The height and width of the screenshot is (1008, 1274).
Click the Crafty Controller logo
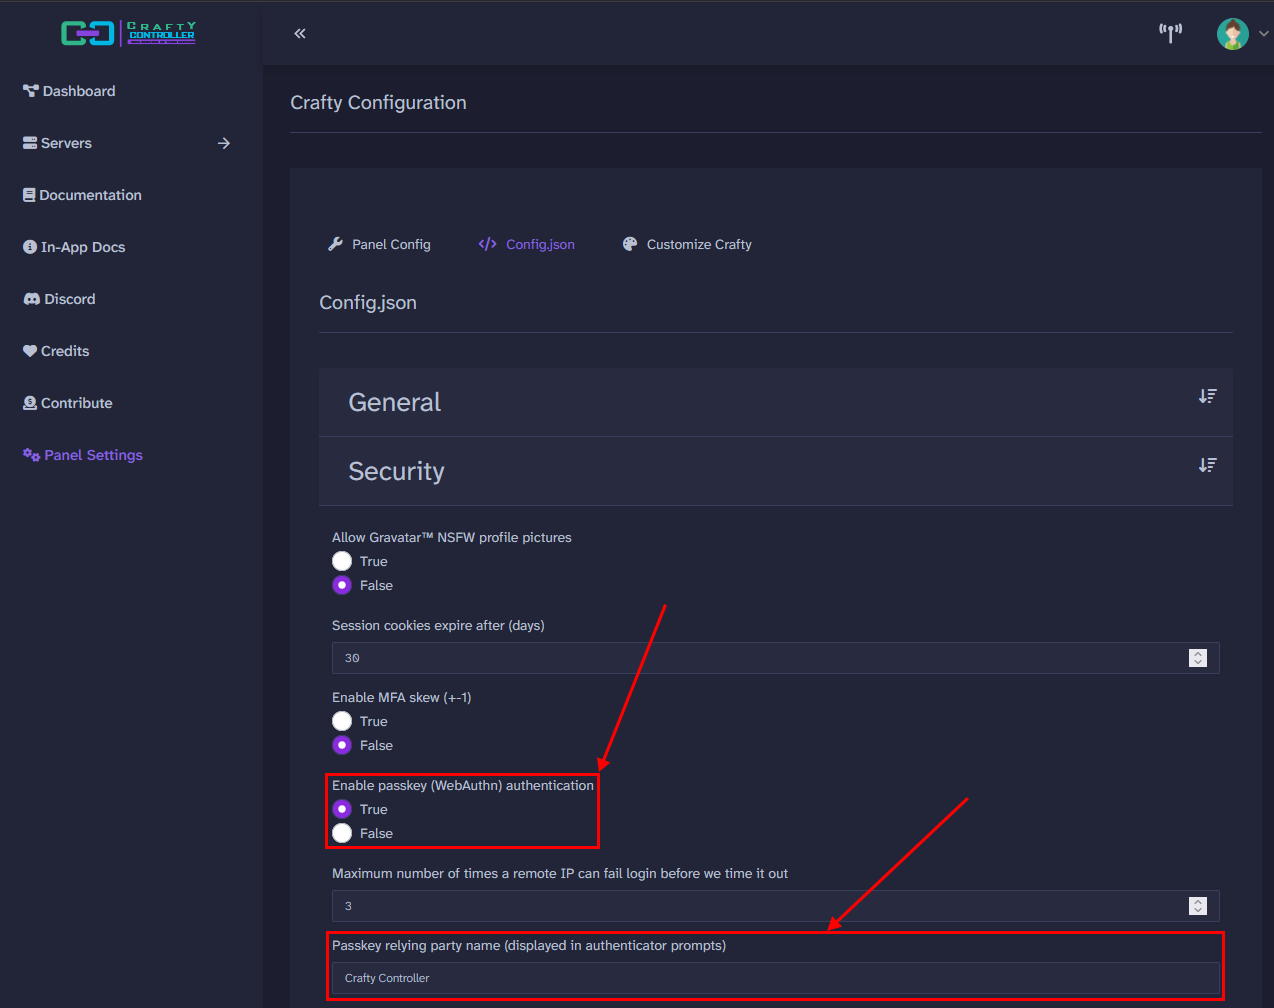(128, 33)
